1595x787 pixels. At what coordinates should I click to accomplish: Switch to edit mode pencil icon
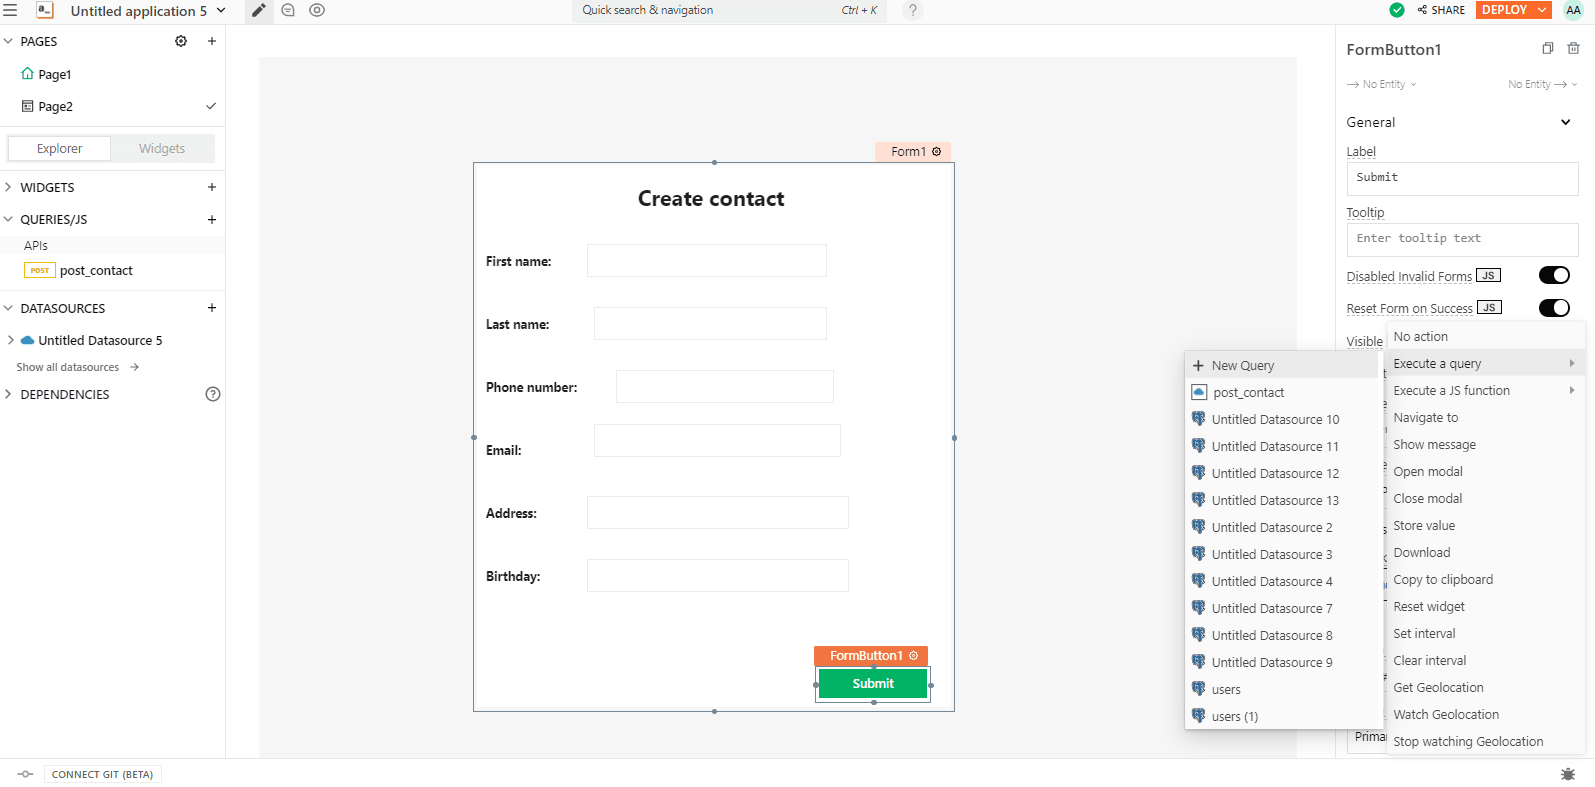coord(259,11)
